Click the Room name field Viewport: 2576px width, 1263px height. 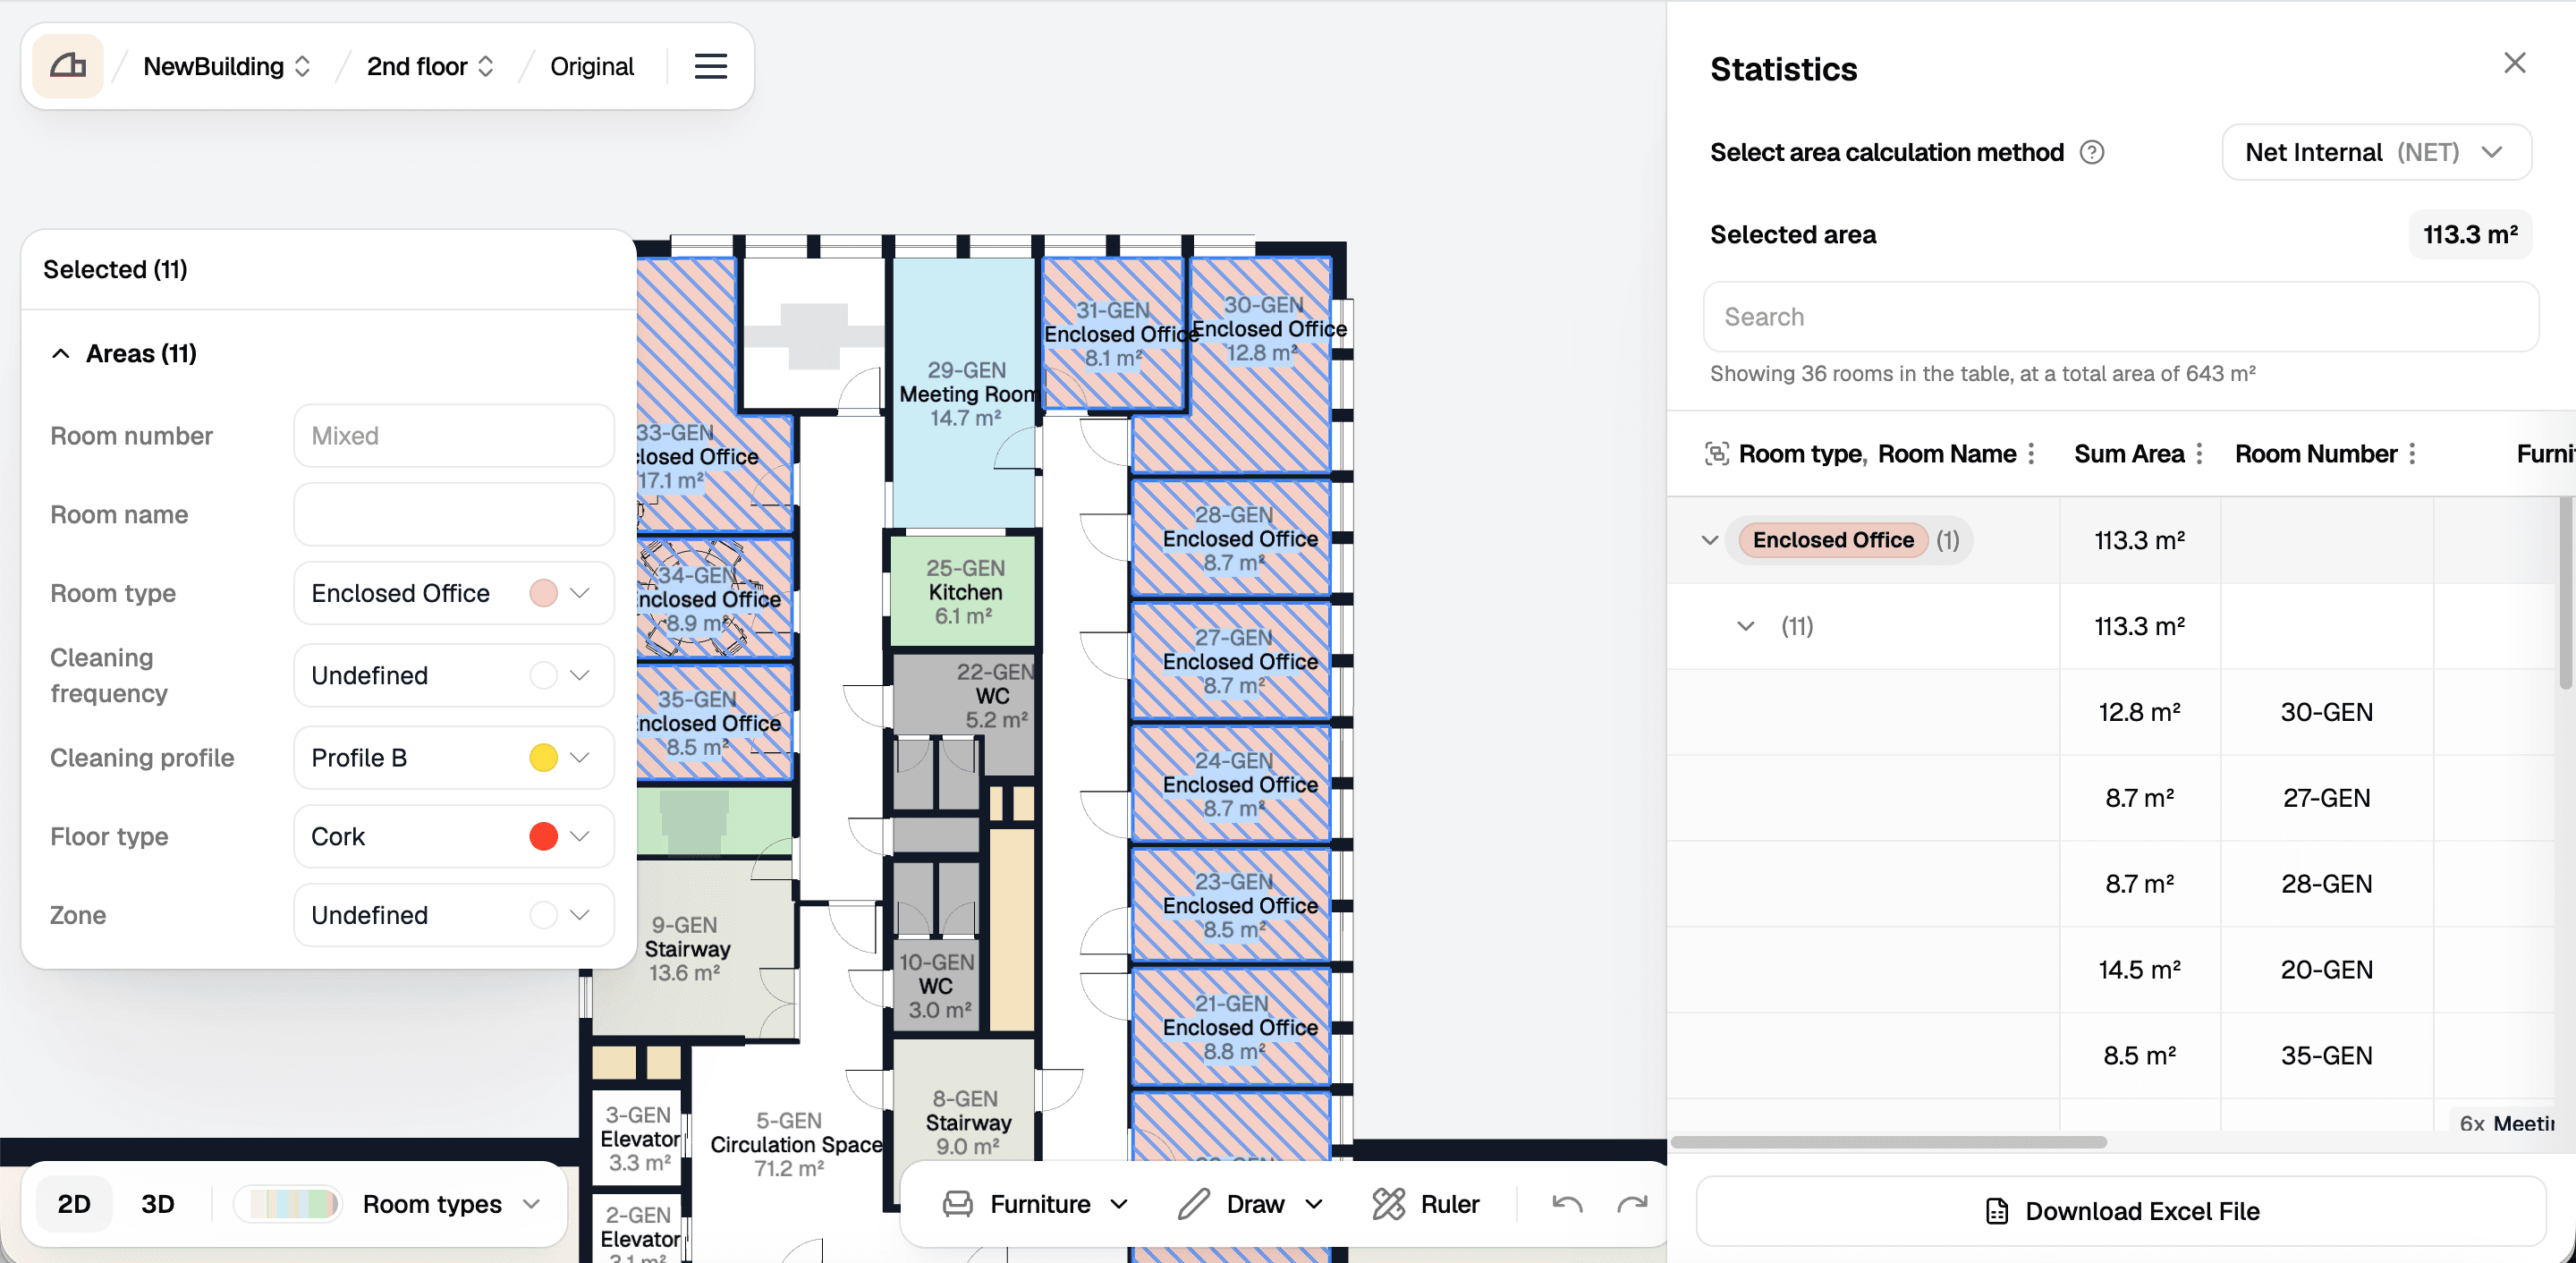tap(454, 515)
